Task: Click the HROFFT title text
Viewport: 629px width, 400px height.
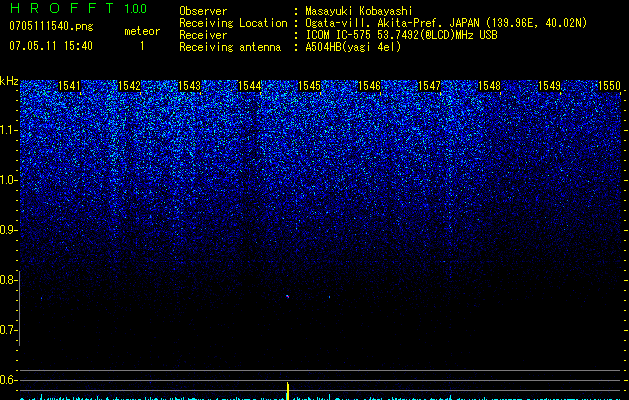Action: [x=62, y=8]
